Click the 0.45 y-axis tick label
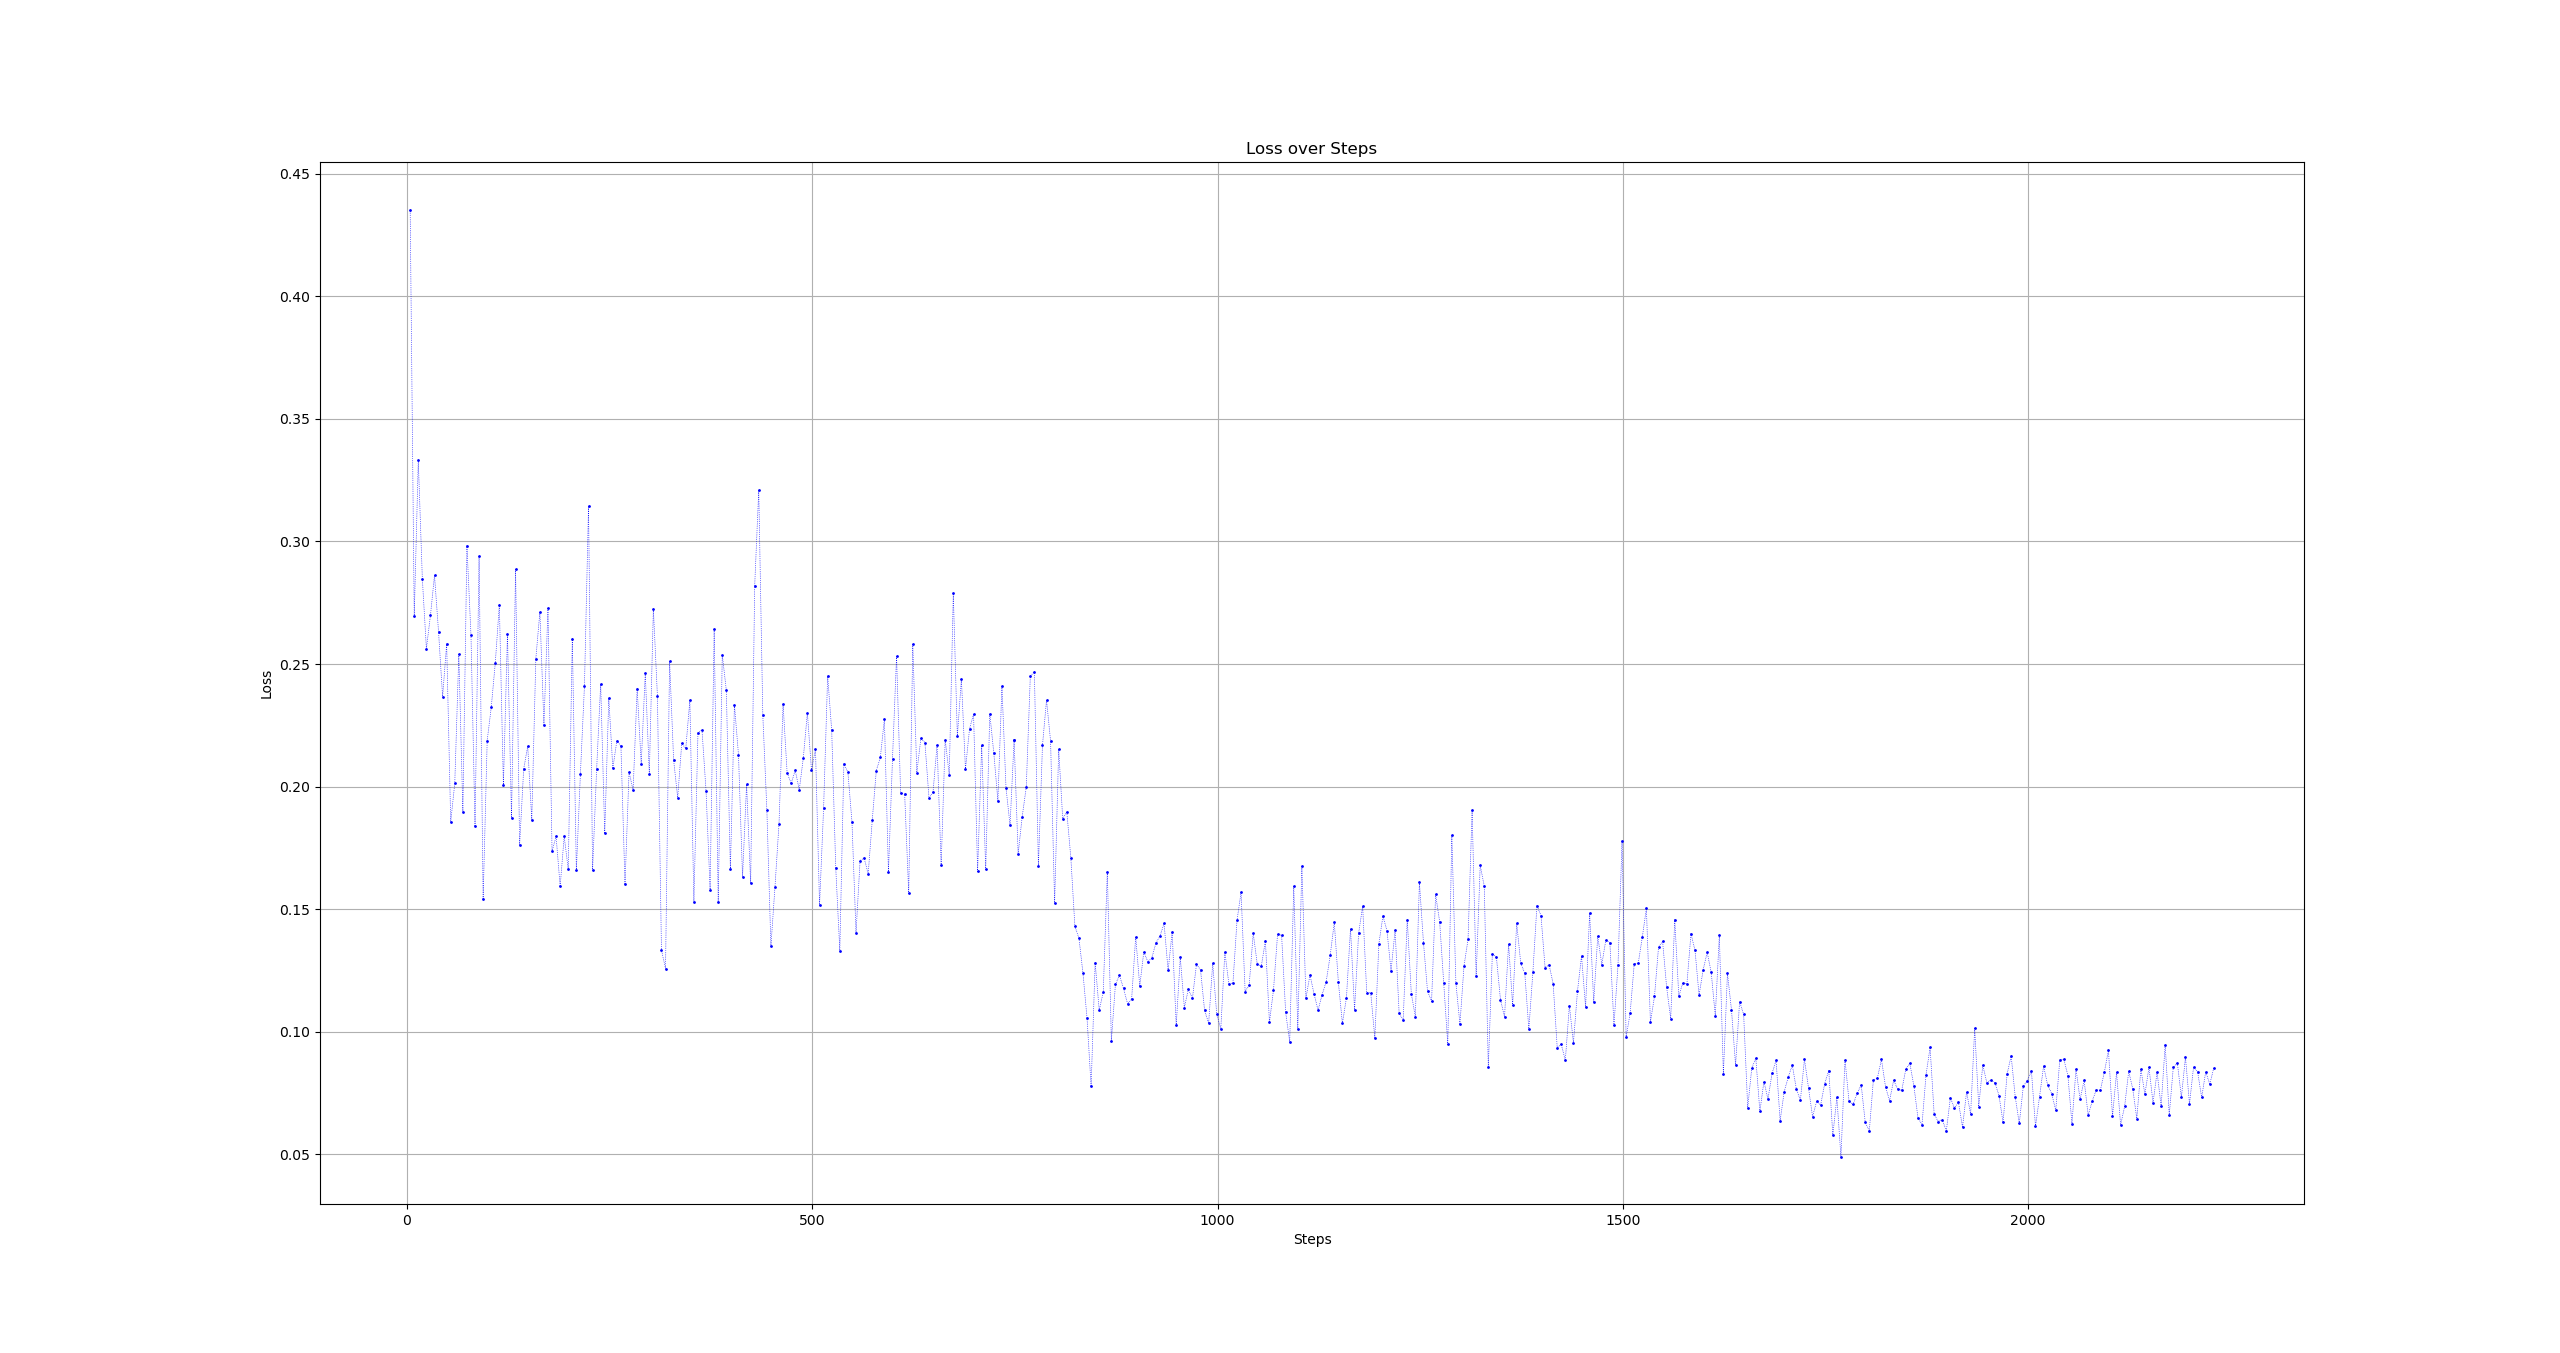 (x=294, y=174)
